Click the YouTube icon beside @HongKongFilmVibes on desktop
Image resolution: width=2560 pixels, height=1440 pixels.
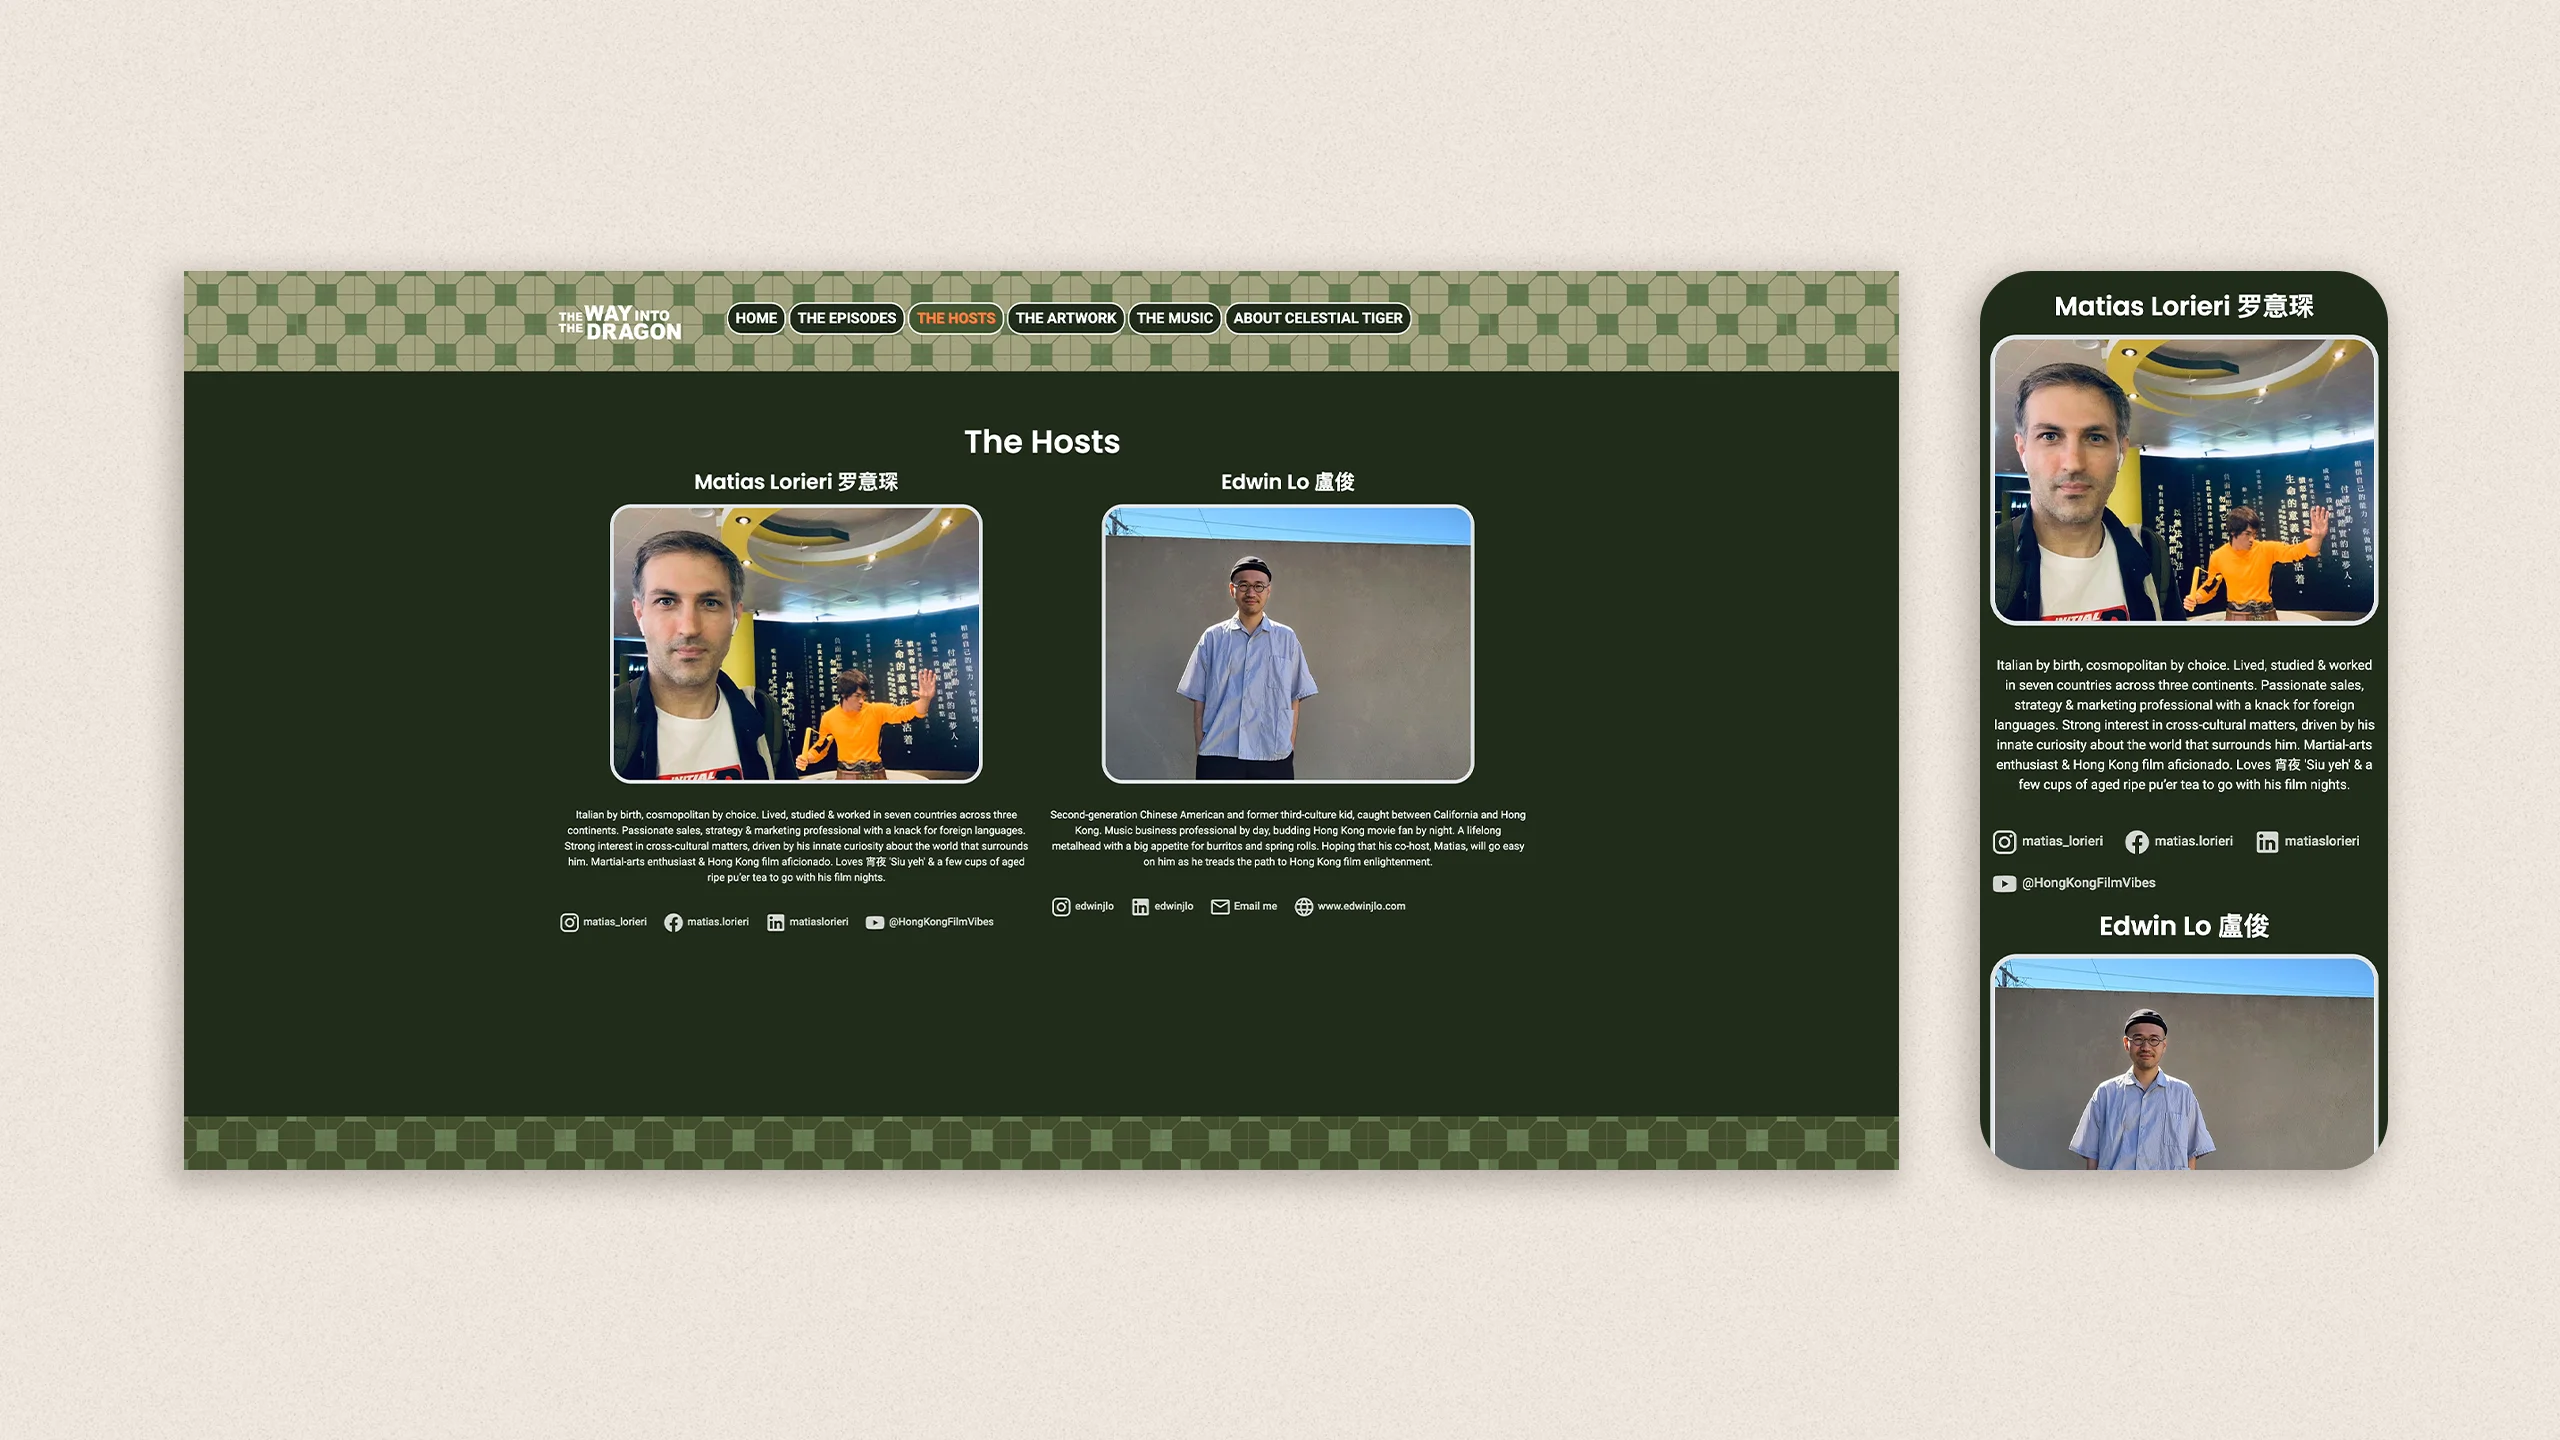point(874,922)
